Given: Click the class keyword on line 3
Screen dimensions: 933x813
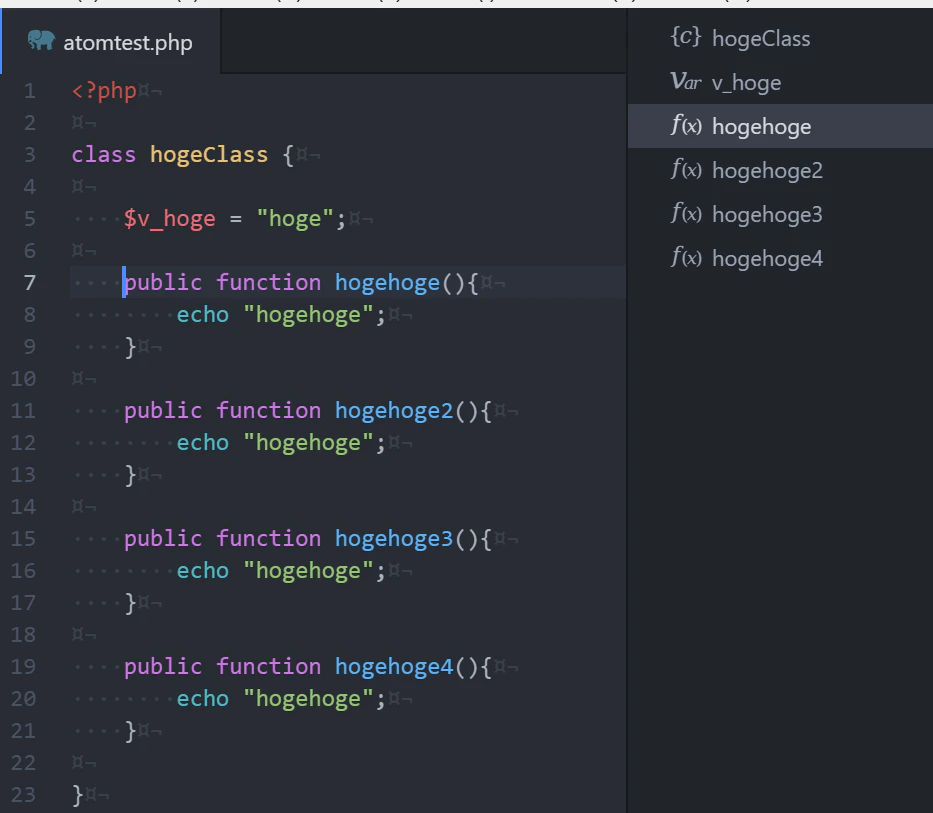Looking at the screenshot, I should [104, 155].
